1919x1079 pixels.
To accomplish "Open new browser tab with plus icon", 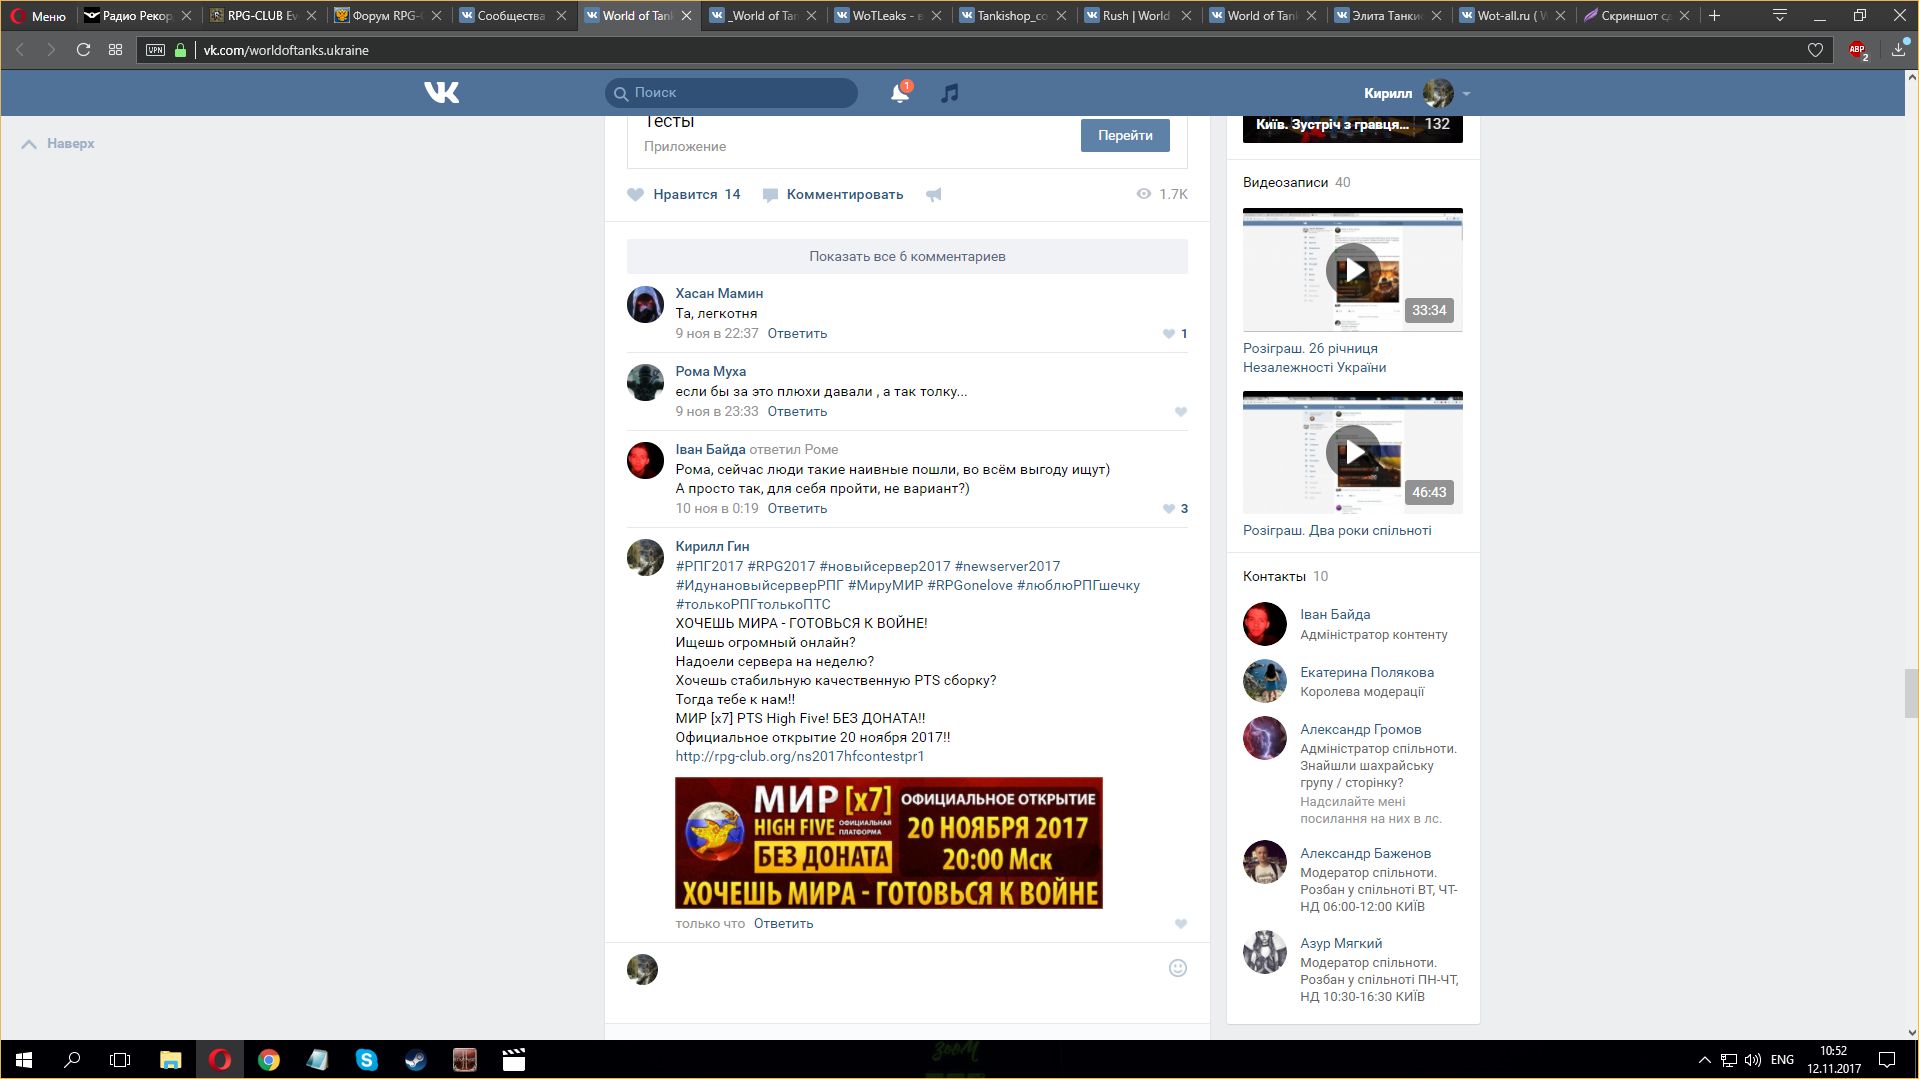I will coord(1714,15).
